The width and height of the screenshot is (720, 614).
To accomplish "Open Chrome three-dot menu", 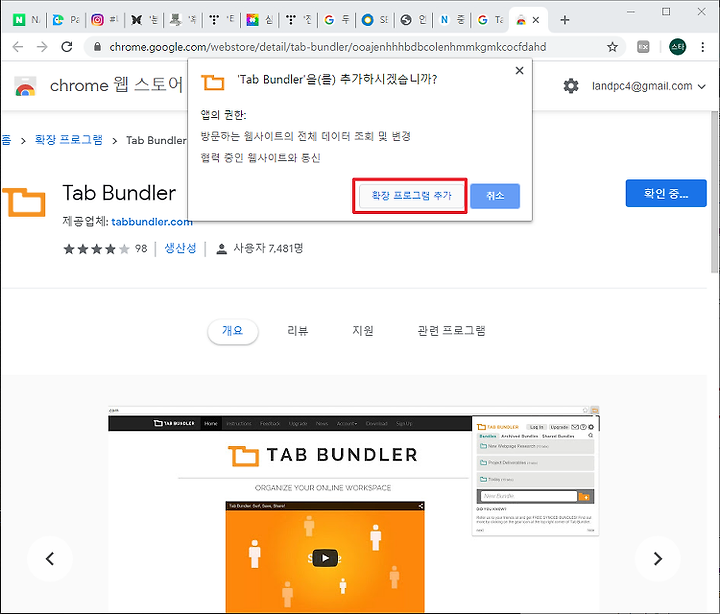I will pos(703,47).
